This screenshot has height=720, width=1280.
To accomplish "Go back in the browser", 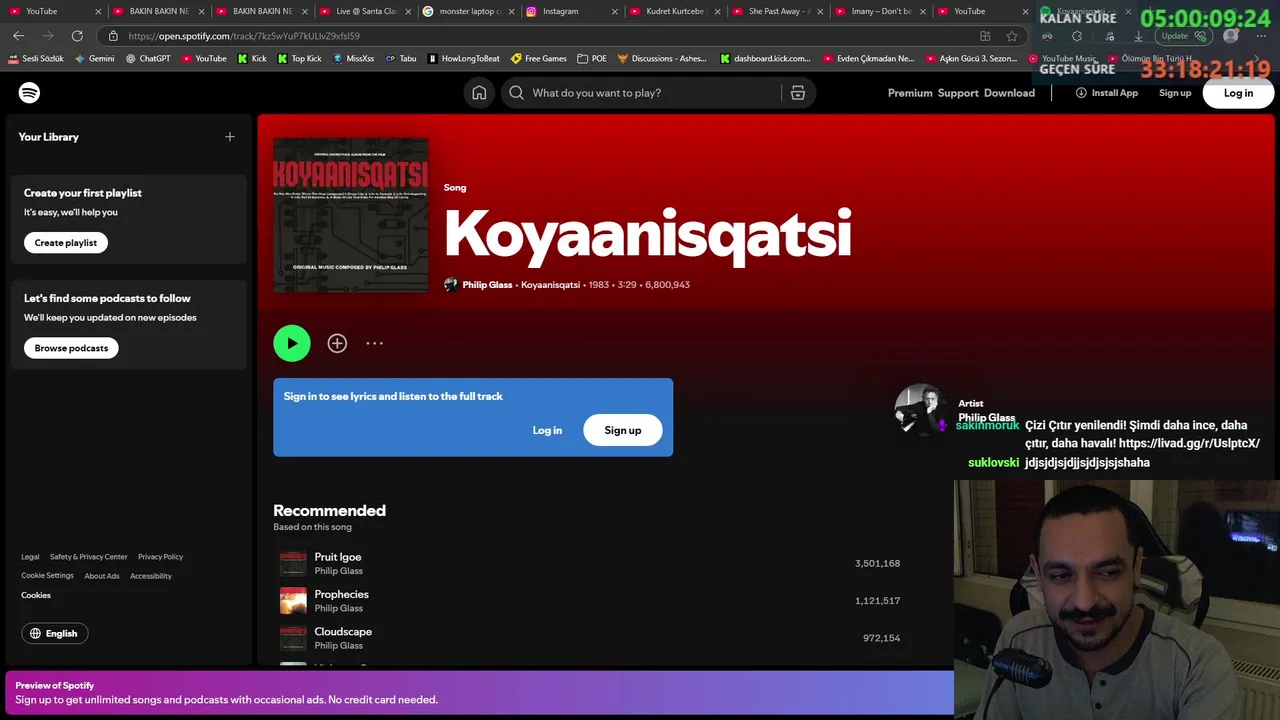I will tap(18, 36).
